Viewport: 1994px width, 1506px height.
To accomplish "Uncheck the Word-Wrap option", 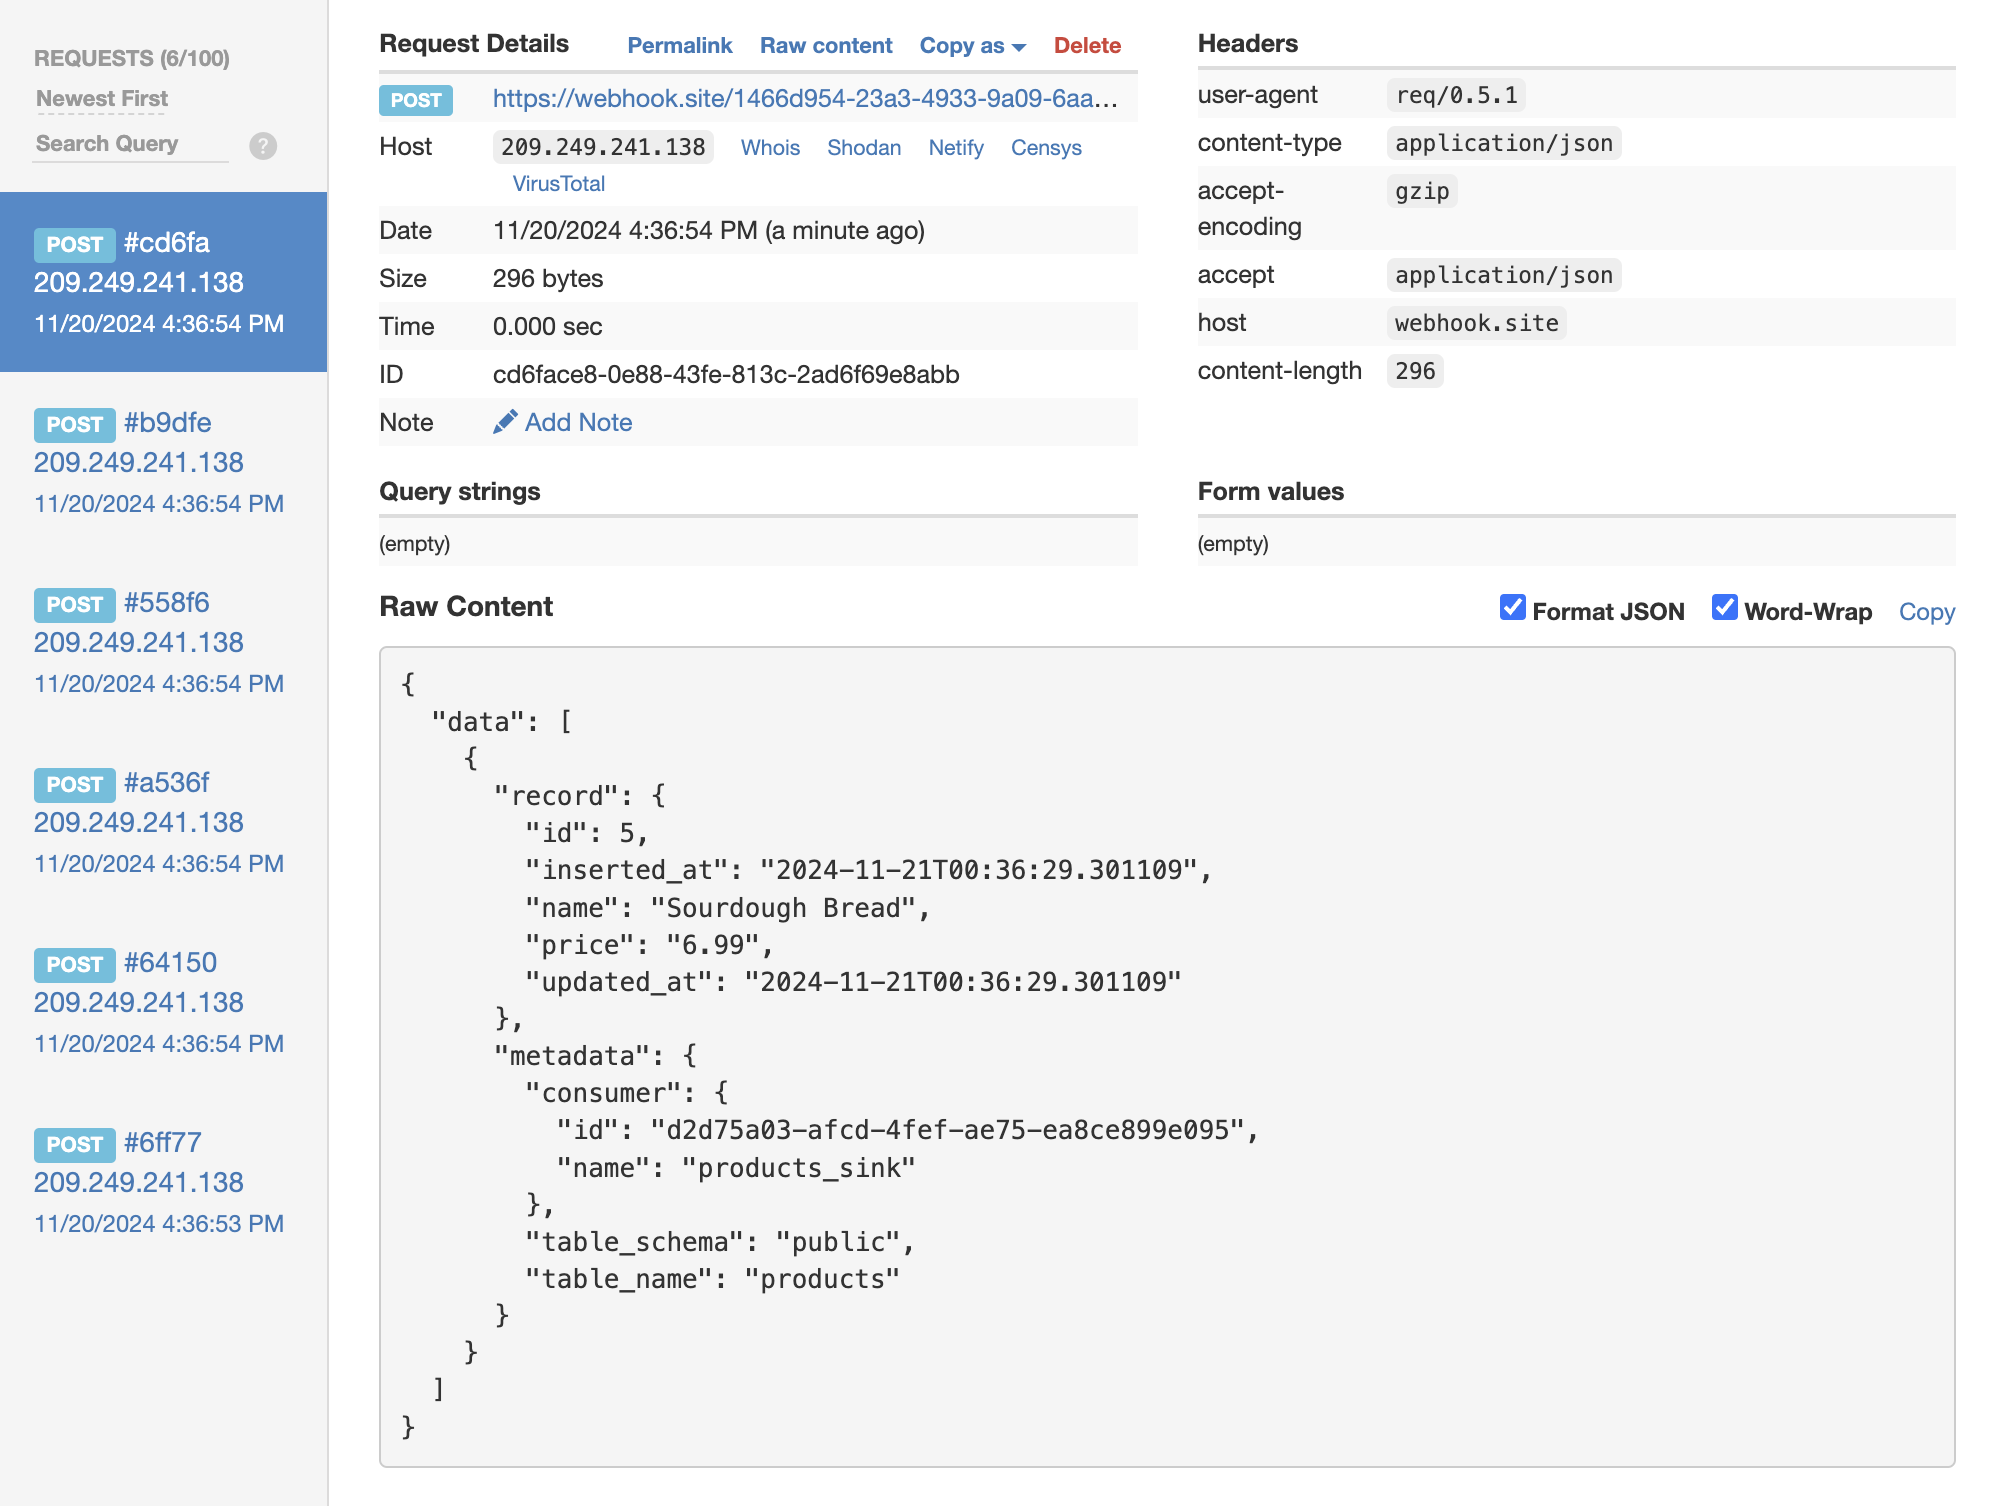I will click(x=1725, y=608).
